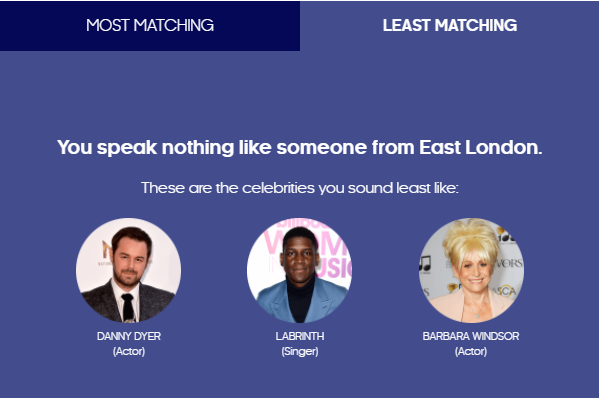Click the black tie in Danny Dyer's photo
The width and height of the screenshot is (599, 398).
click(x=128, y=307)
